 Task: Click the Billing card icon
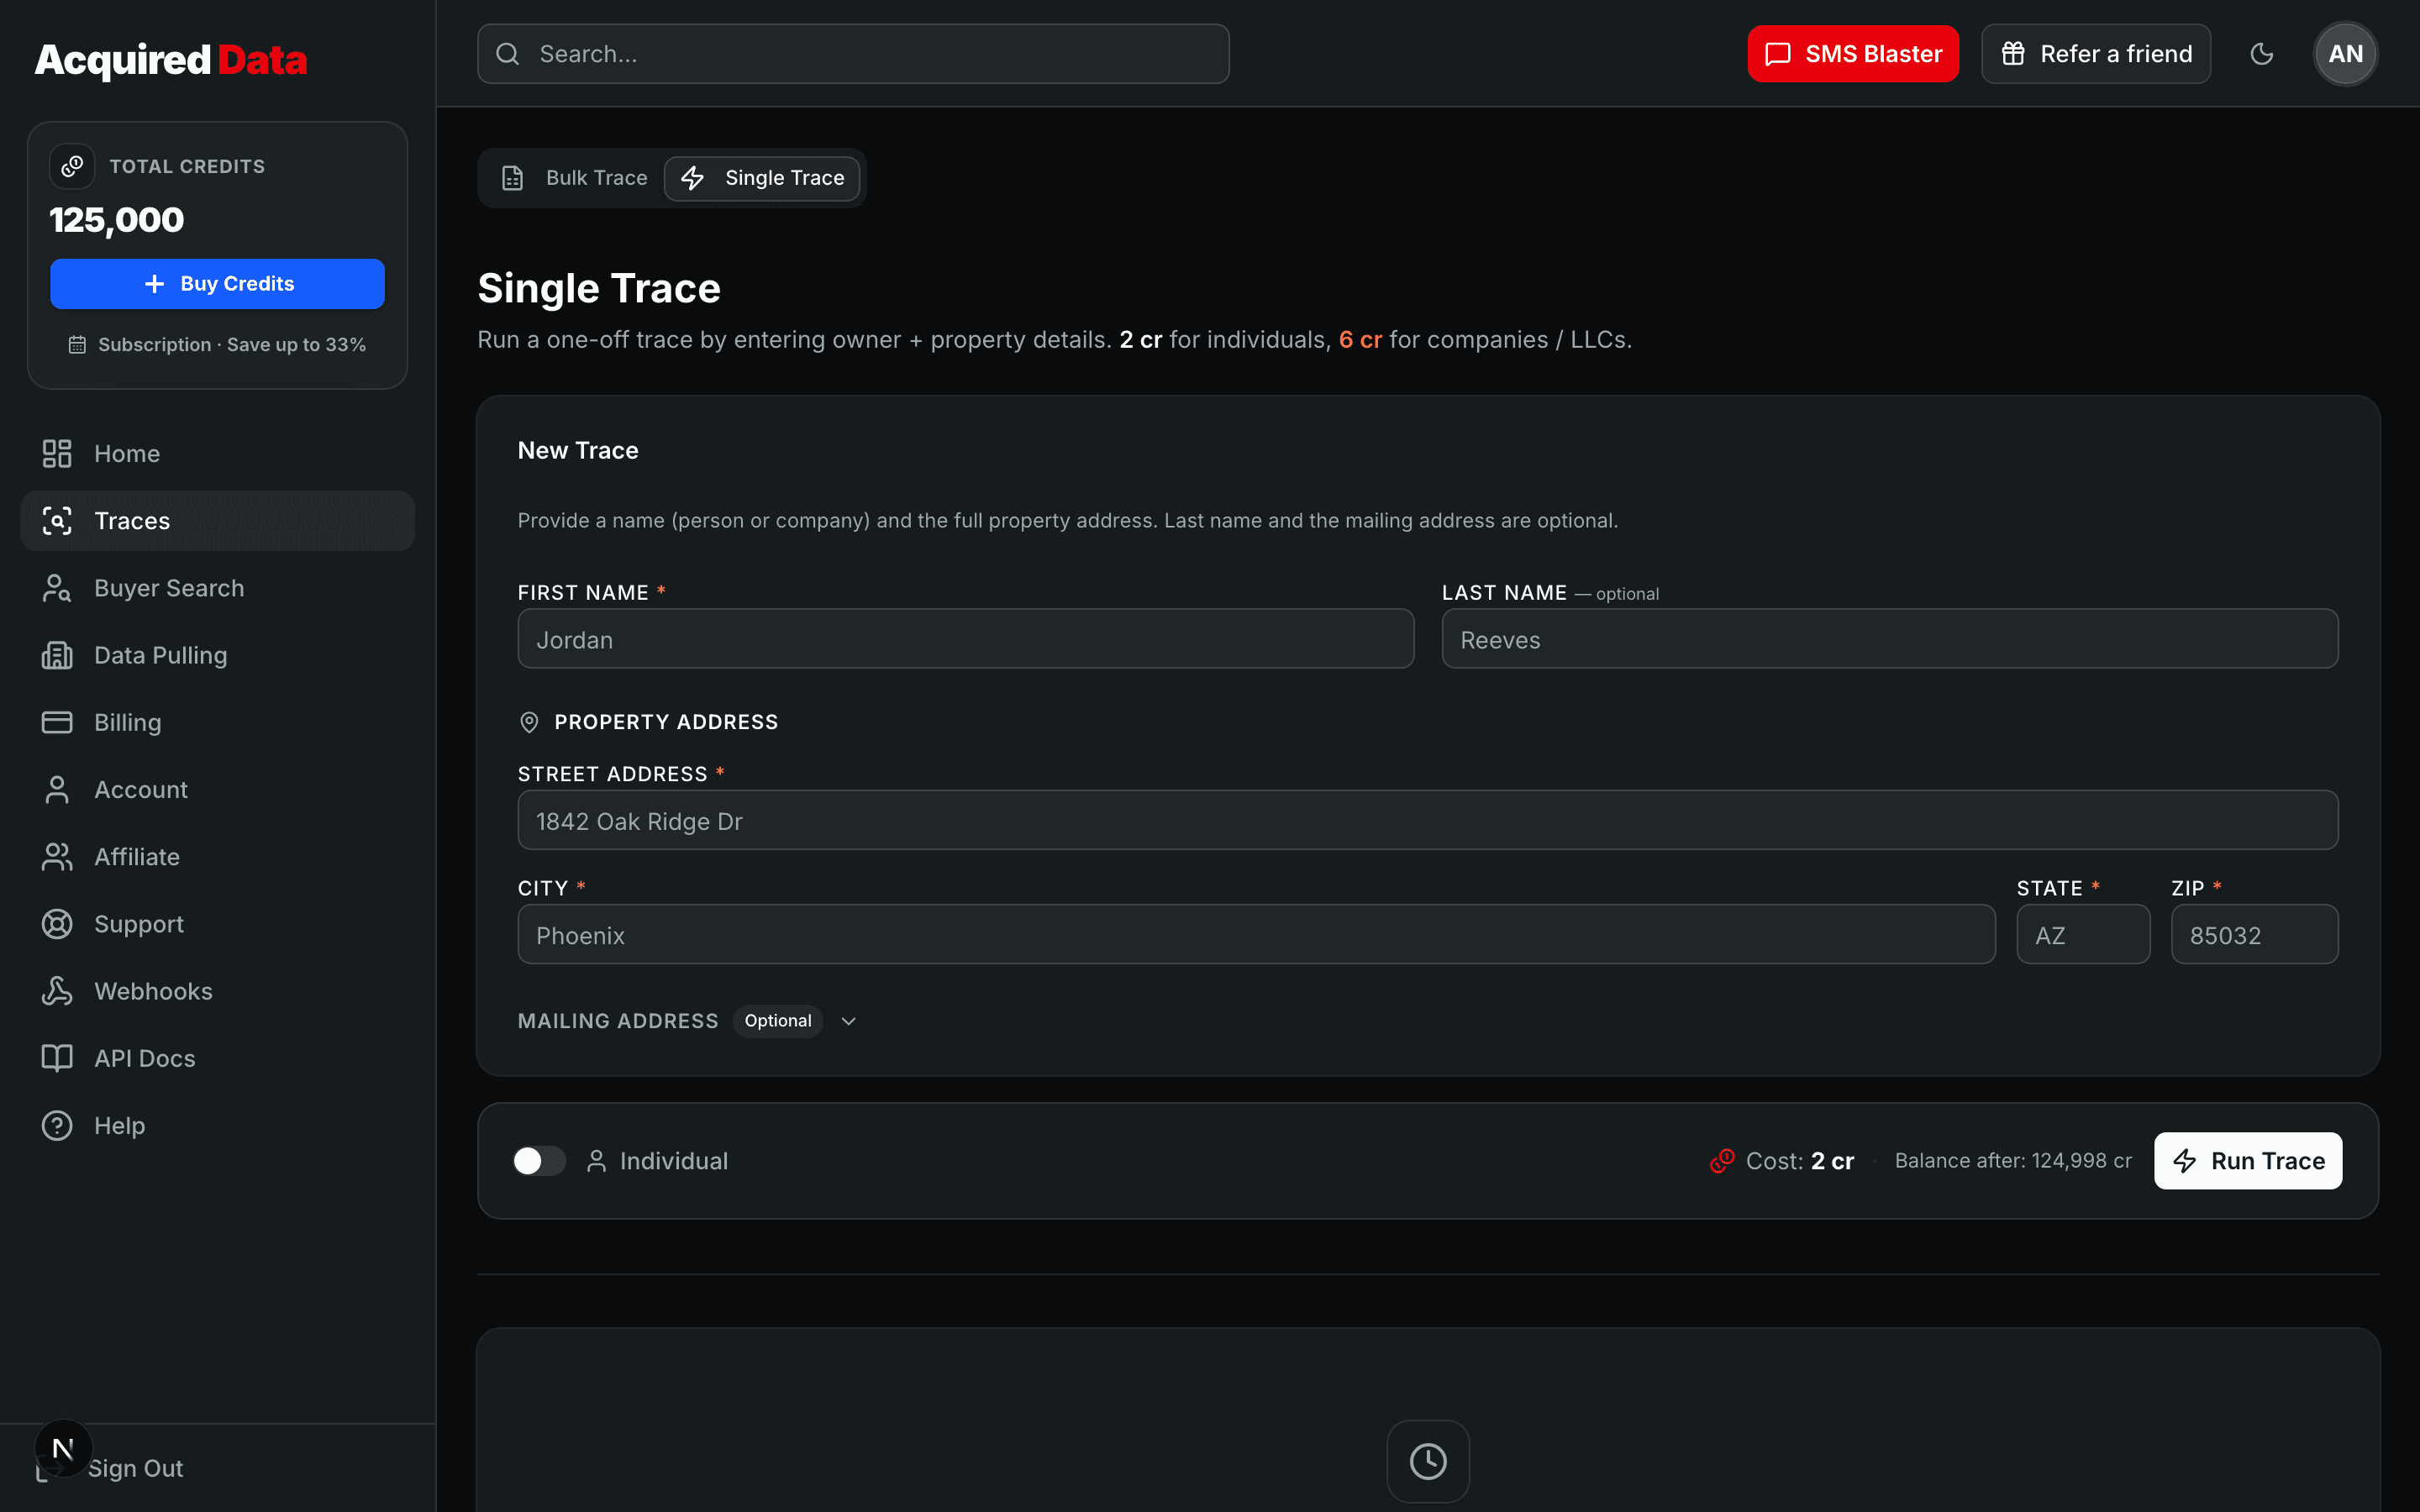click(x=57, y=722)
